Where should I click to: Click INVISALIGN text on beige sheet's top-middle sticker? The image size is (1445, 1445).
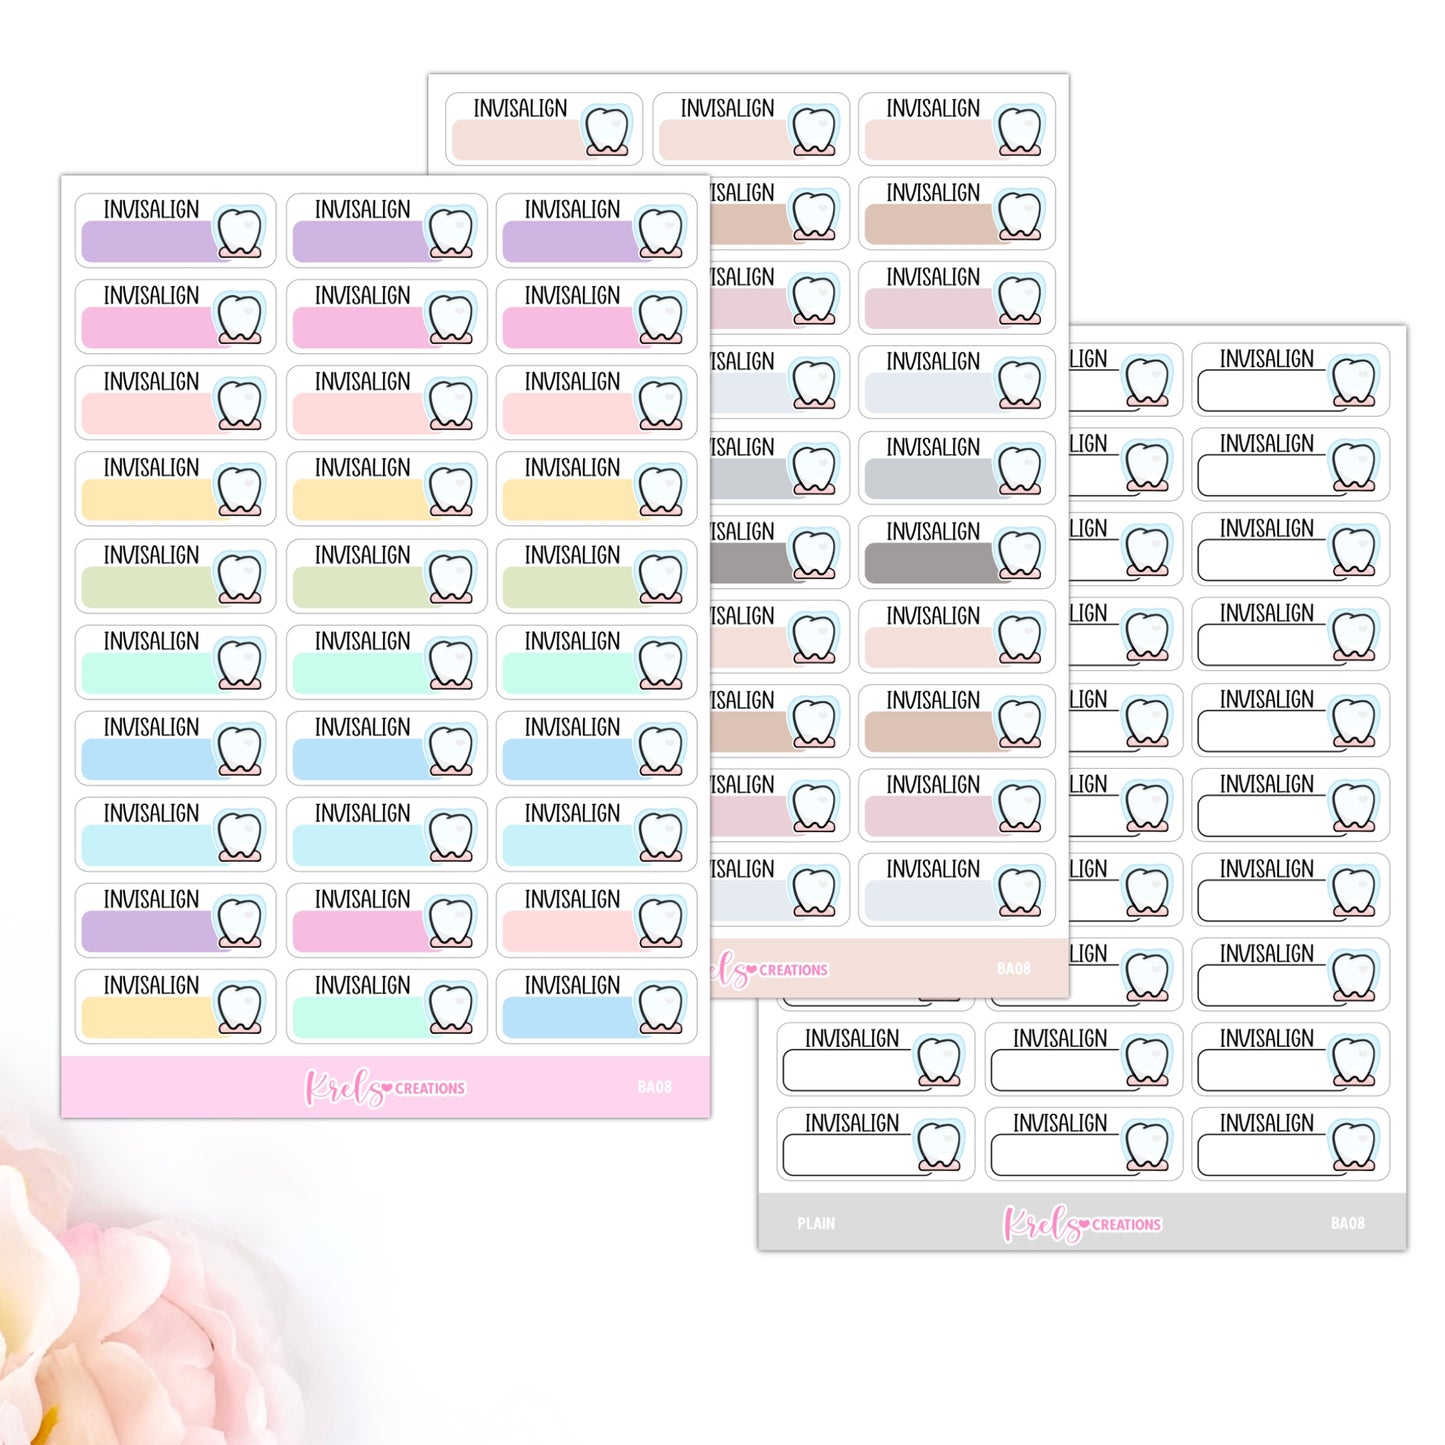pyautogui.click(x=727, y=108)
